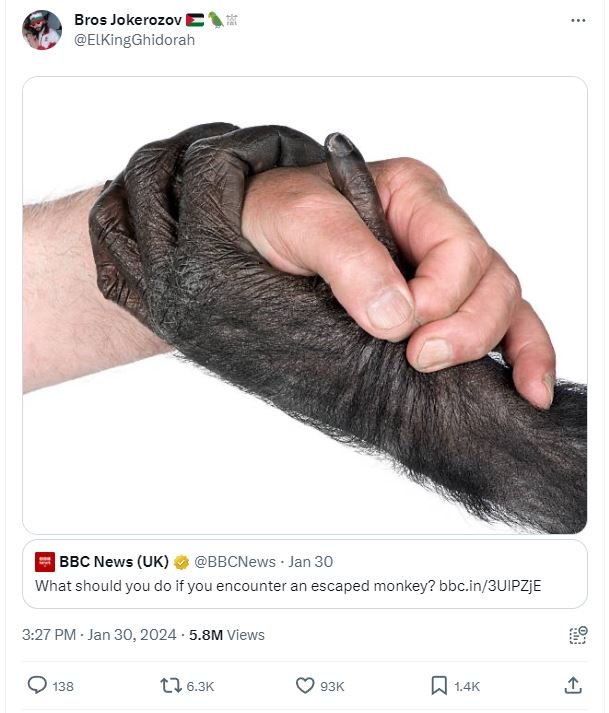Click the 3:27 PM · Jan 30, 2024 timestamp
The height and width of the screenshot is (713, 609).
[x=99, y=635]
